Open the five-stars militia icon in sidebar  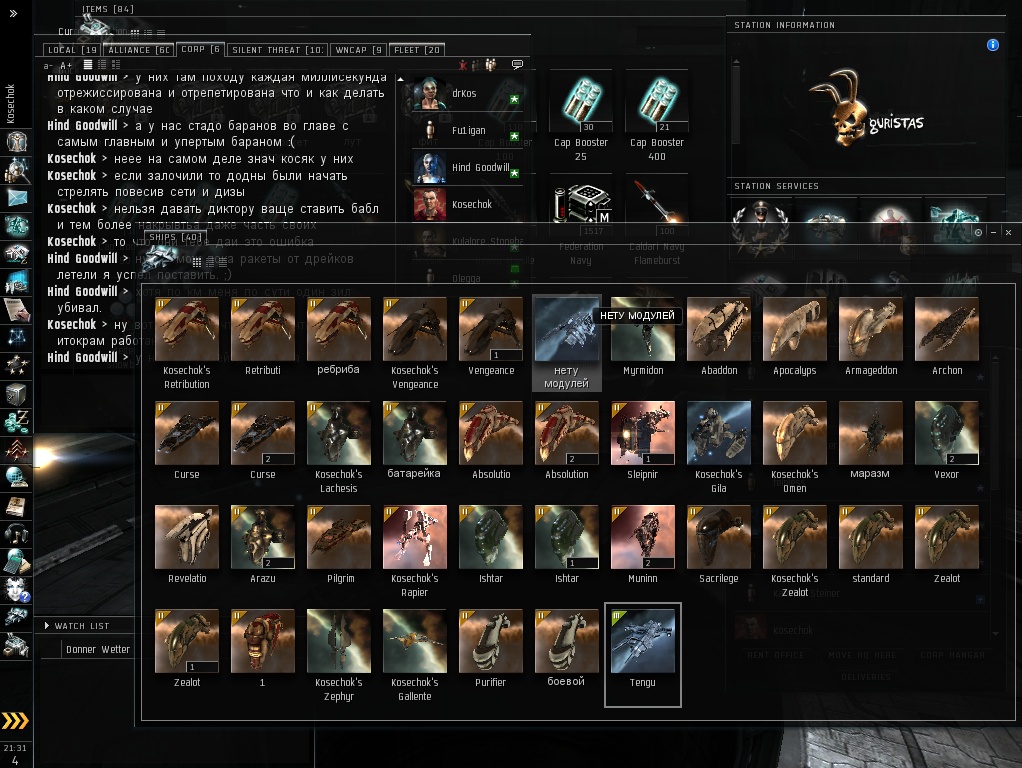[x=16, y=366]
